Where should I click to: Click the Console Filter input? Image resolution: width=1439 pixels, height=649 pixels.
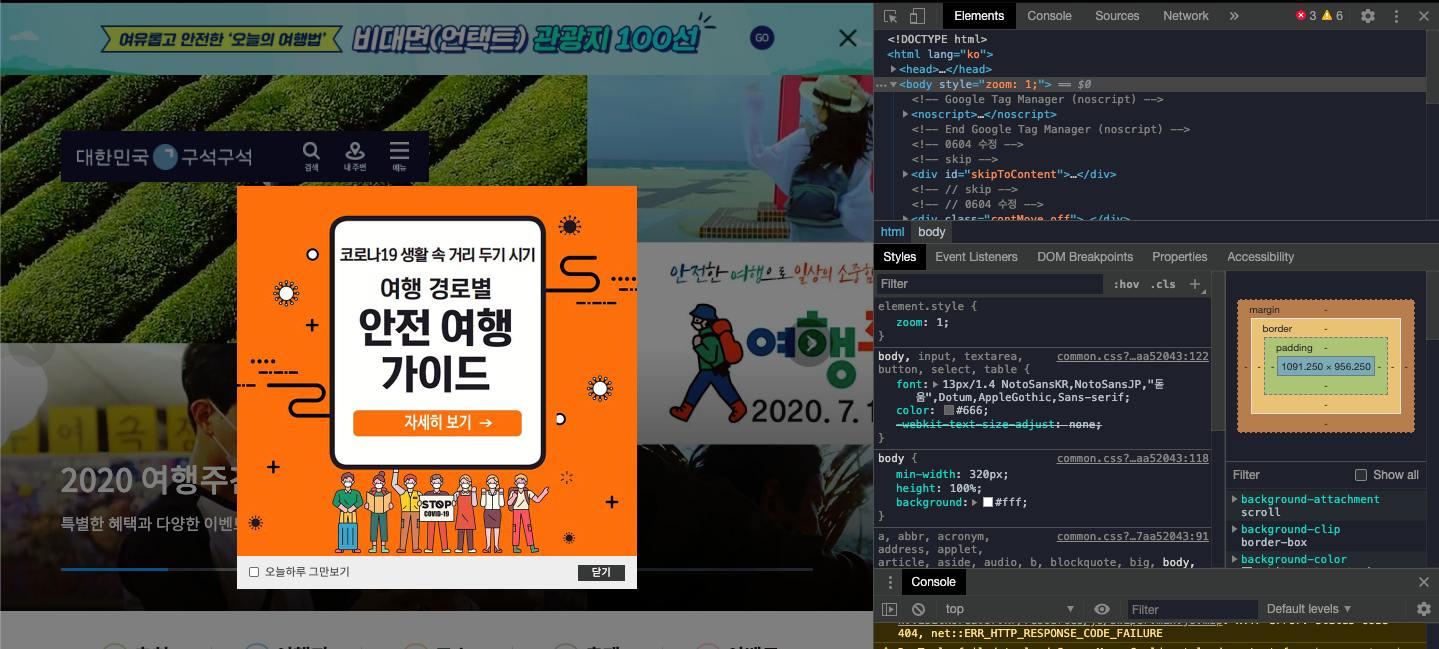[x=1193, y=609]
